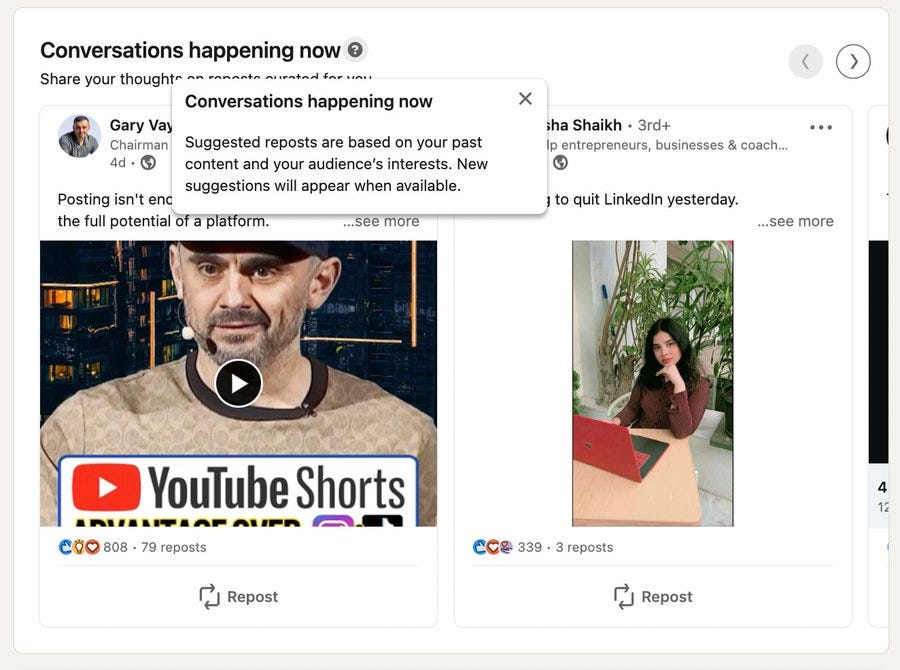Click the 'Chairman' headline under Gary's name
The width and height of the screenshot is (900, 670).
tap(139, 145)
